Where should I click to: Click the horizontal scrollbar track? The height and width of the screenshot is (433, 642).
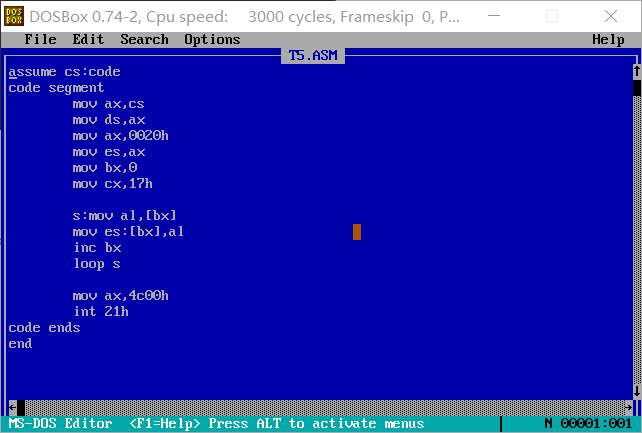(325, 408)
